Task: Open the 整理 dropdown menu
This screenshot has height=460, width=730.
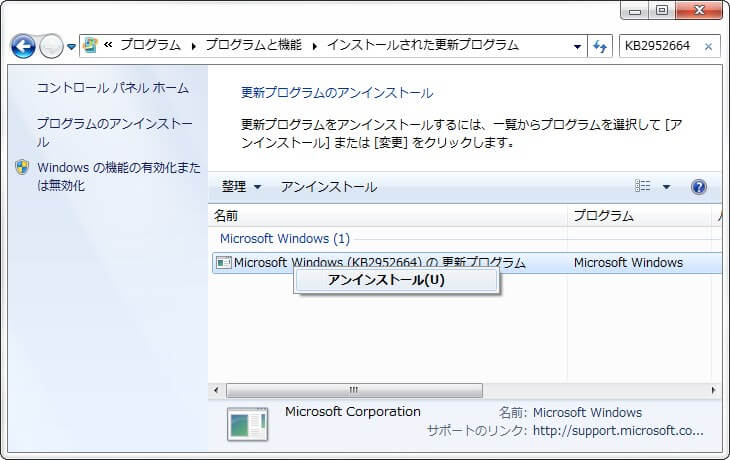Action: tap(241, 187)
